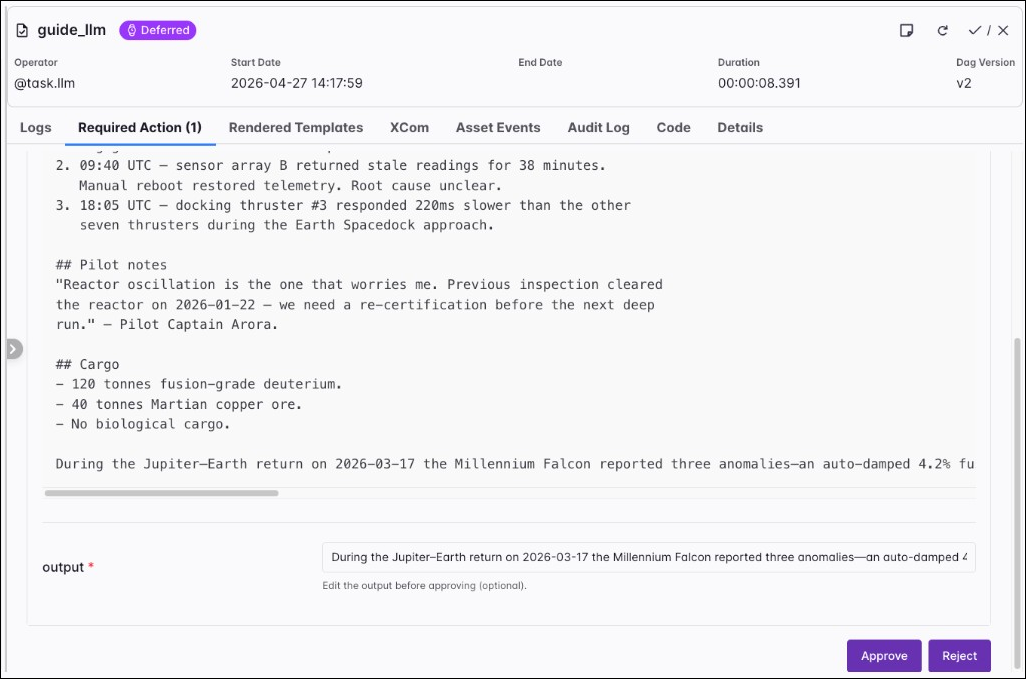Screen dimensions: 1026x679
Task: Mark the task instance as success
Action: (975, 31)
